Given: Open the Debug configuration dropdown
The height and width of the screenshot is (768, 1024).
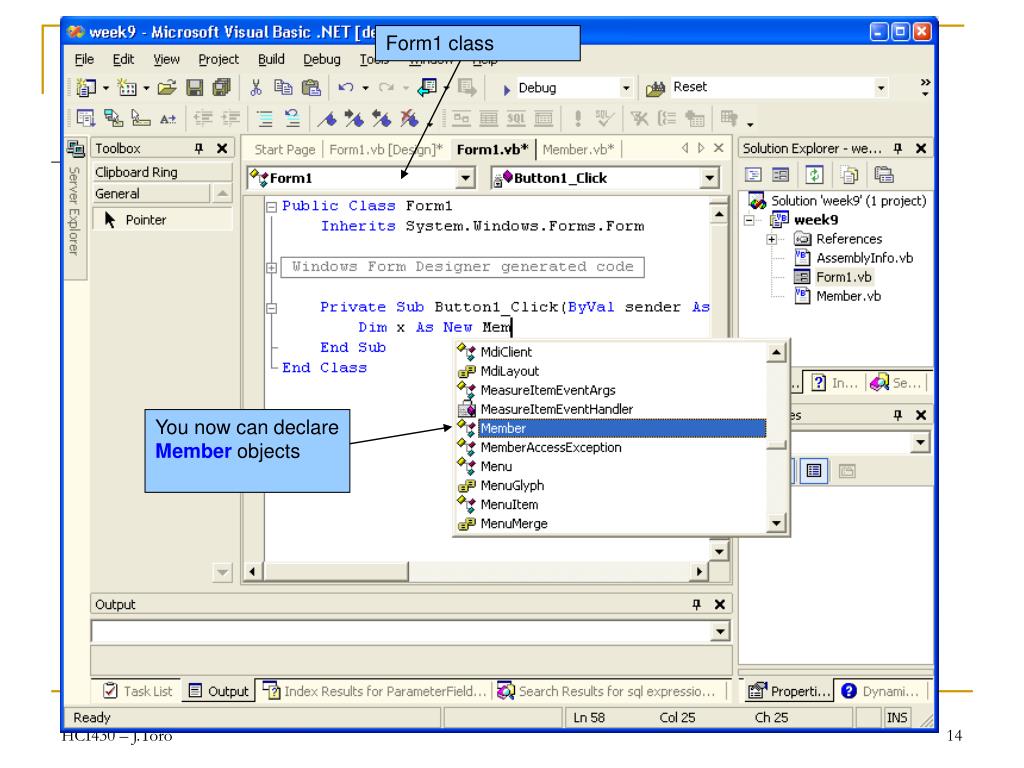Looking at the screenshot, I should pyautogui.click(x=626, y=88).
